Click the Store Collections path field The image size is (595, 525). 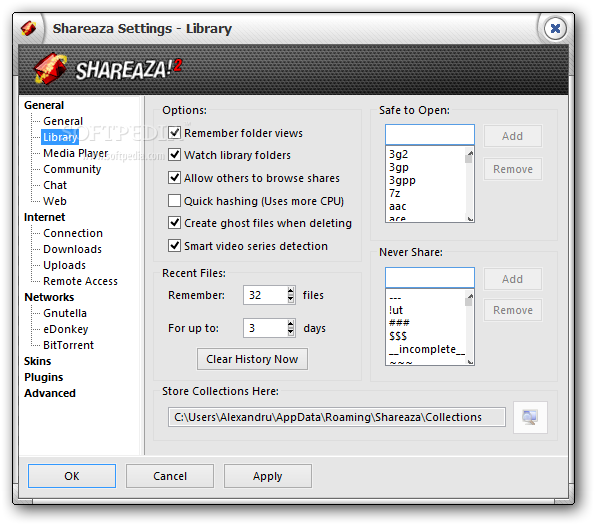pyautogui.click(x=337, y=417)
